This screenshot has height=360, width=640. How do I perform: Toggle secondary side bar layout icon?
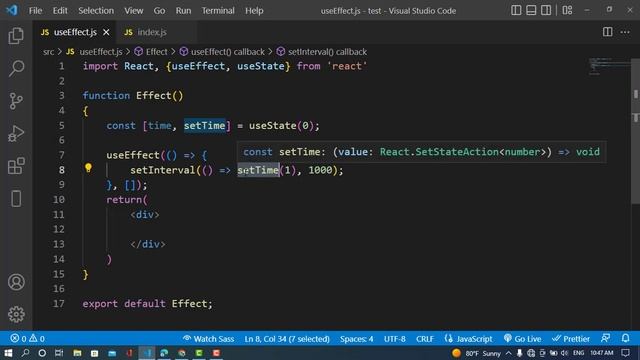[x=546, y=10]
